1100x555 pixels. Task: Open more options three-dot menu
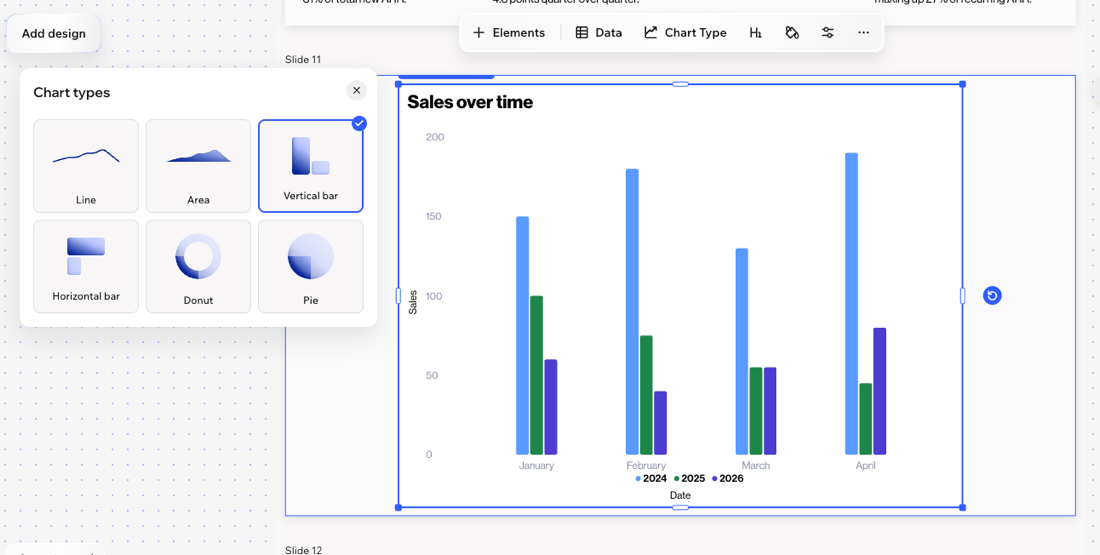coord(864,32)
